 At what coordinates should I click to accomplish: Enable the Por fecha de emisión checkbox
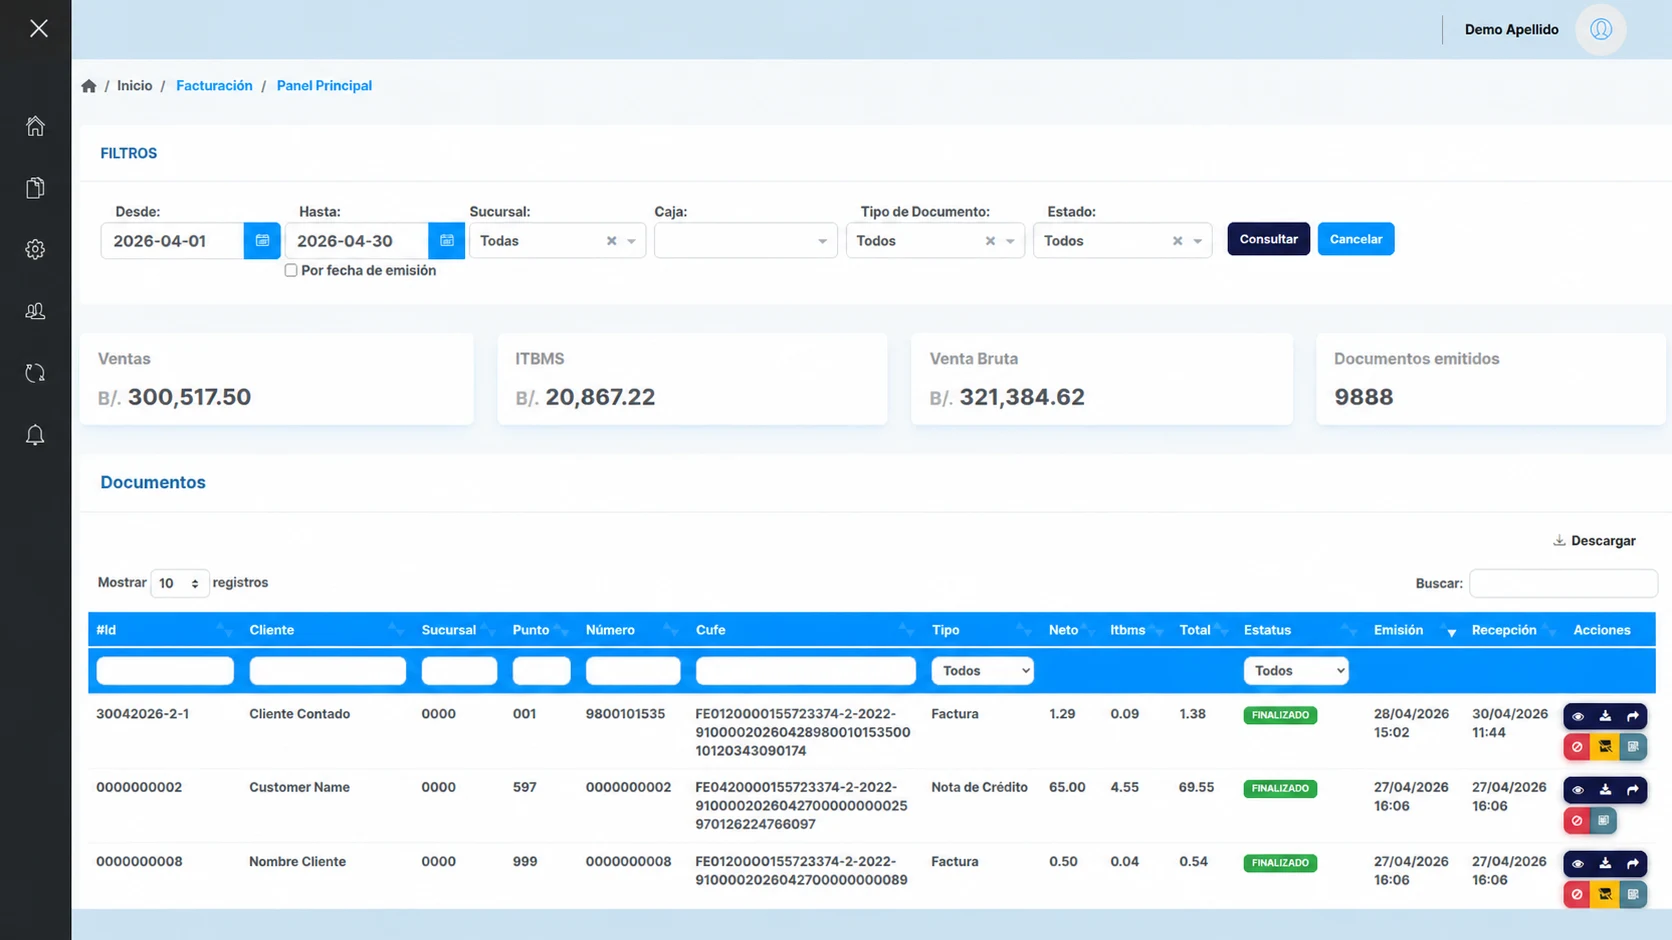pyautogui.click(x=291, y=271)
